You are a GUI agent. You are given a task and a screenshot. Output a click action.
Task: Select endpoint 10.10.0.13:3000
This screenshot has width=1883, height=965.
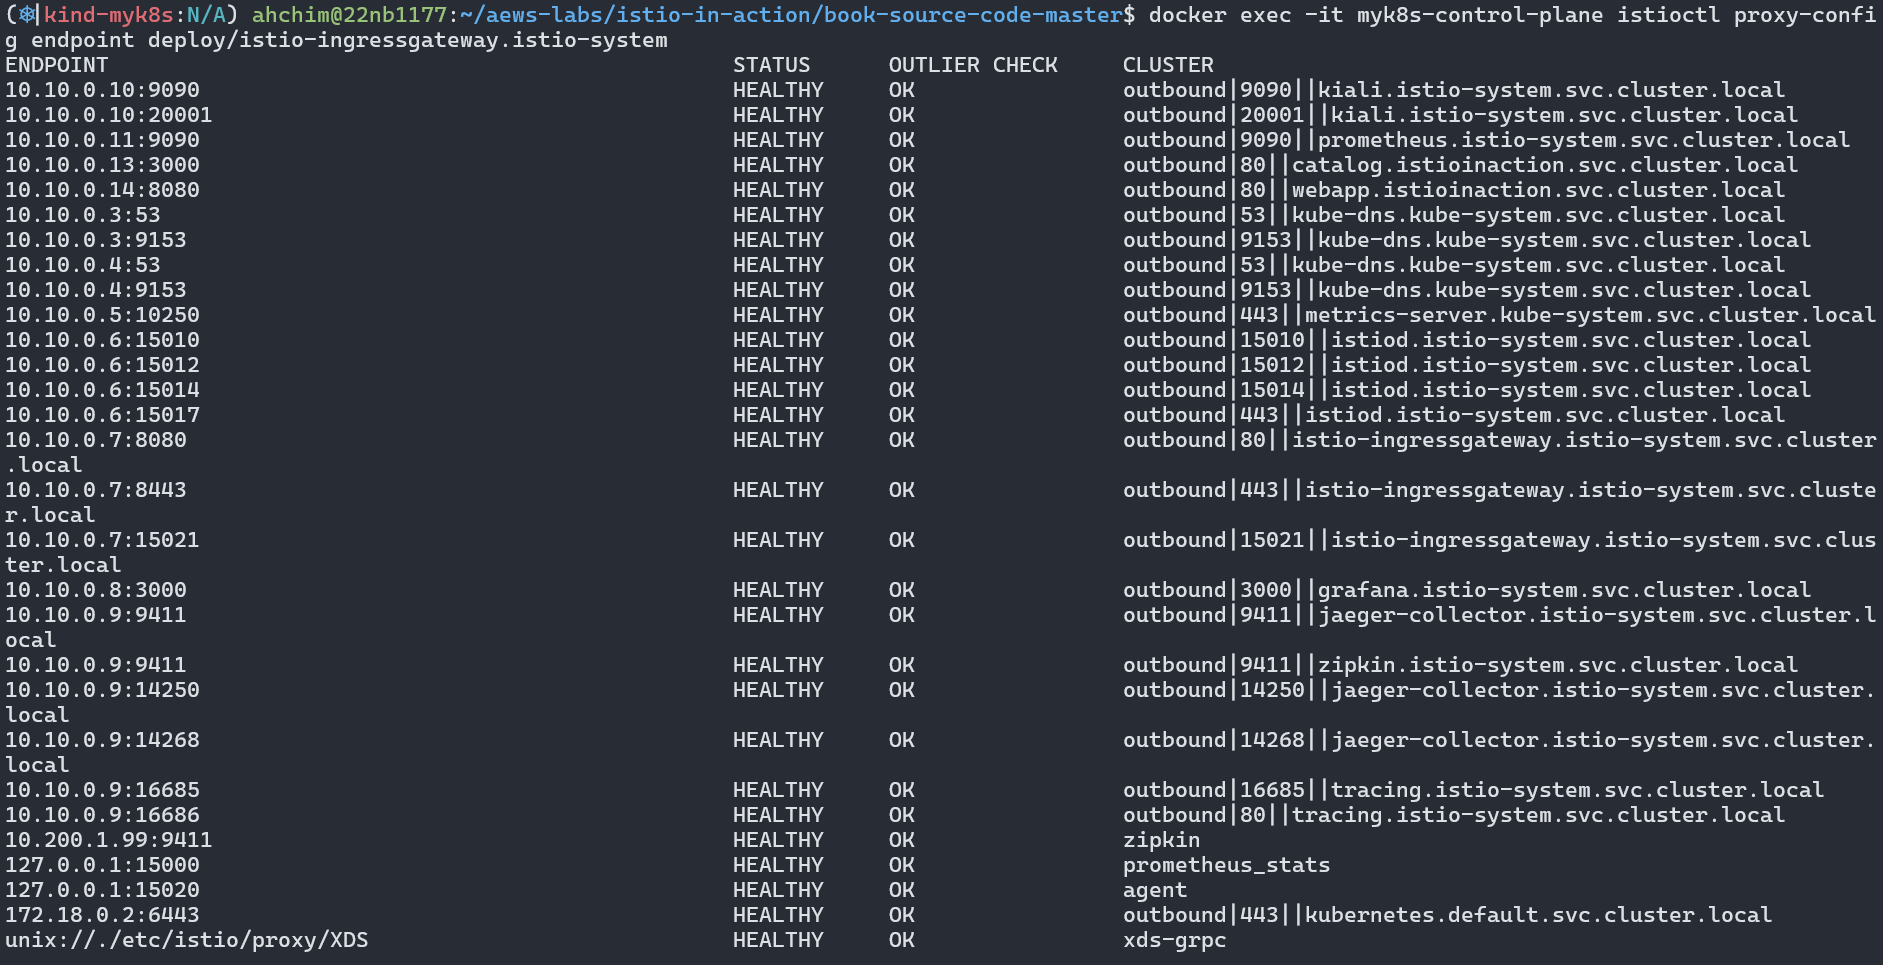click(x=102, y=165)
